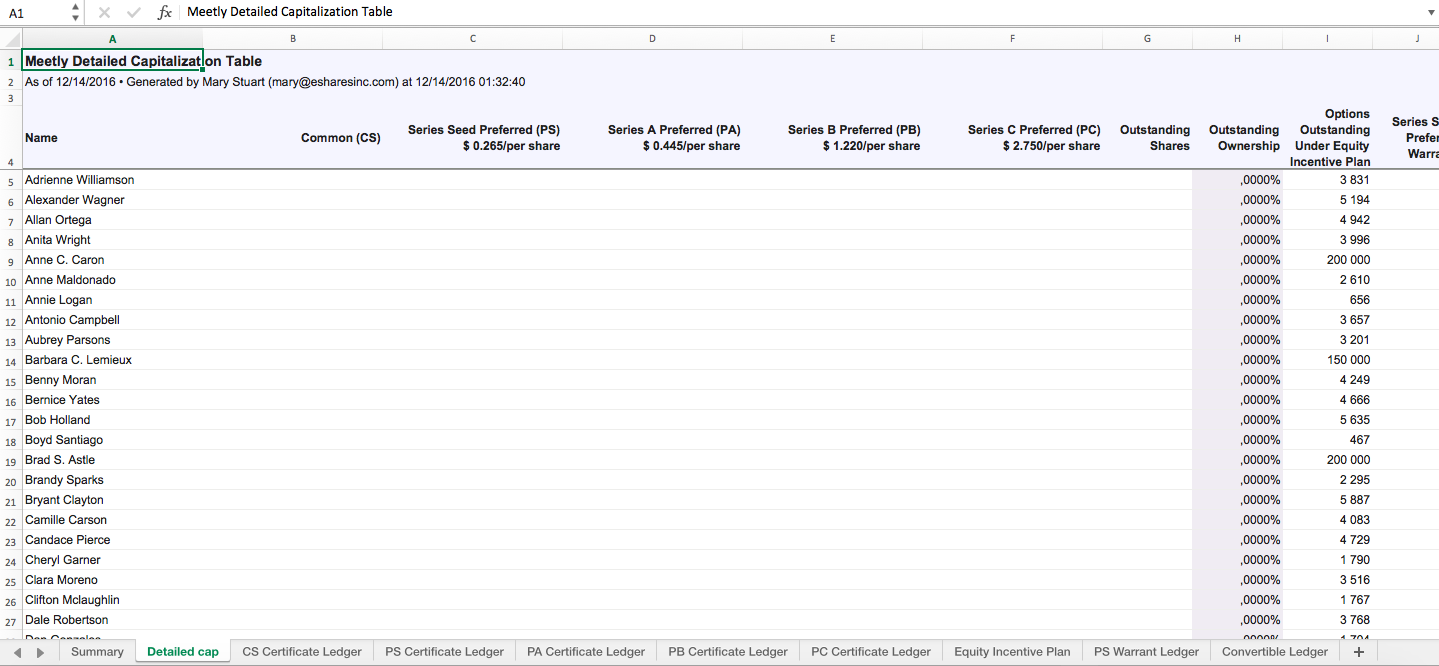Select the Detailed cap sheet tab
Image resolution: width=1439 pixels, height=666 pixels.
pos(183,652)
